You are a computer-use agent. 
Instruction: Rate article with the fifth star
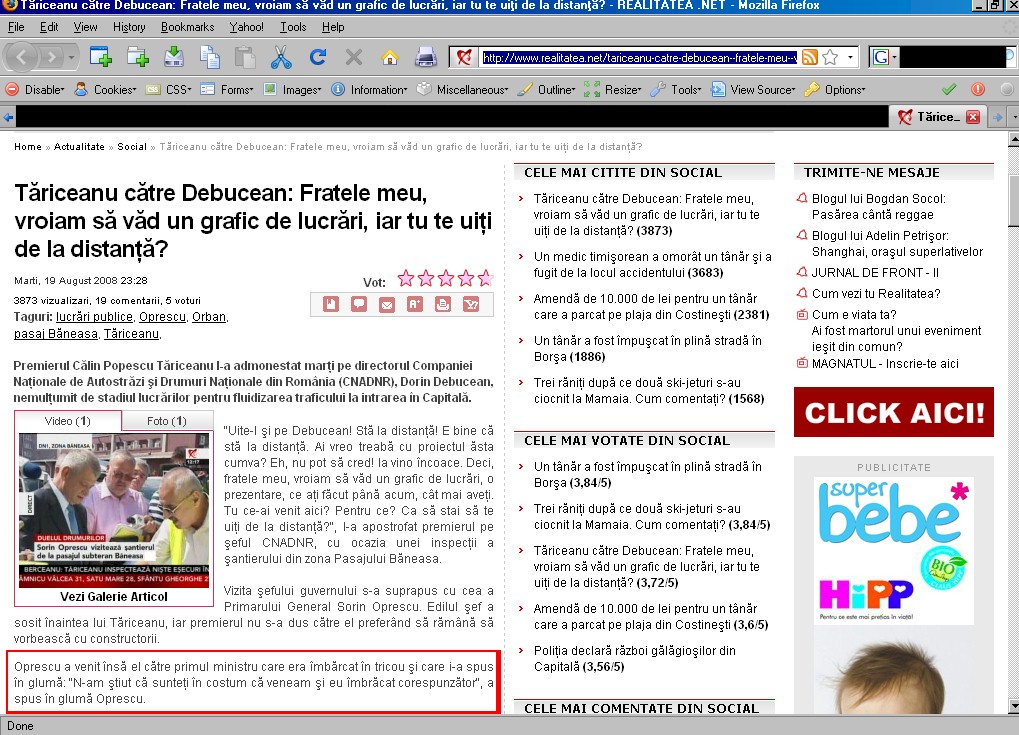(x=486, y=279)
